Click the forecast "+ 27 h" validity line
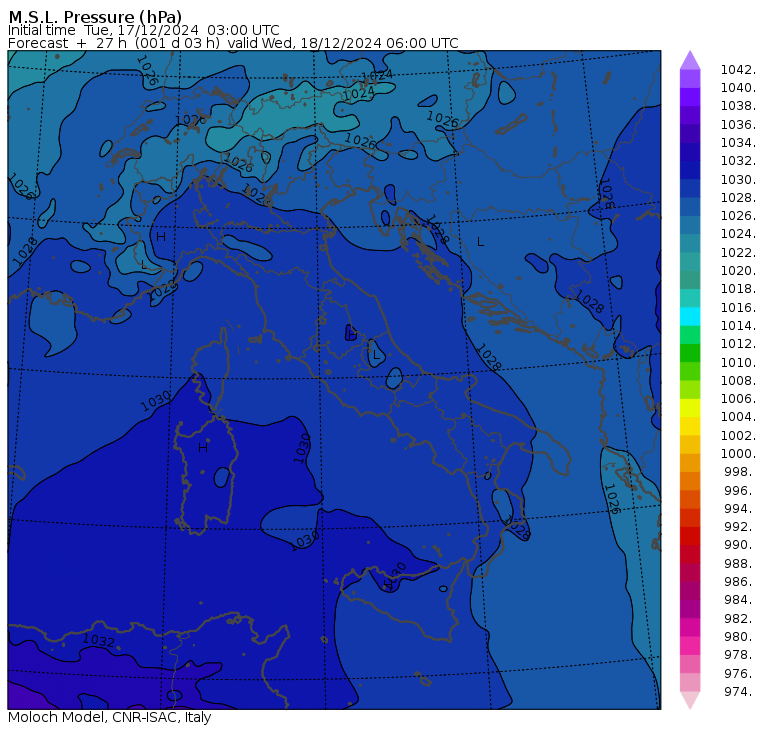The image size is (760, 731). [x=233, y=43]
